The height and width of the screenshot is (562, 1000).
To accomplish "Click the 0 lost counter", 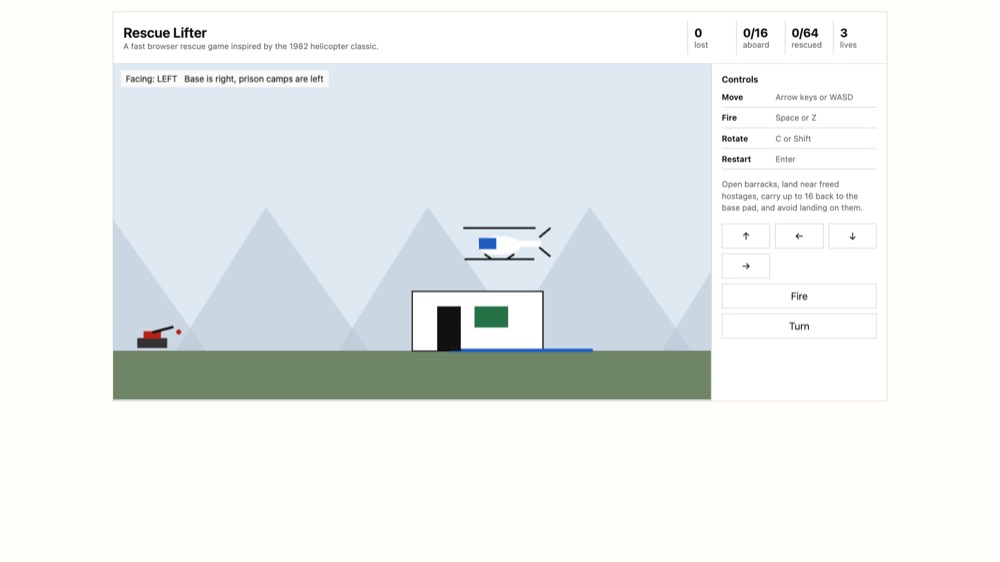I will 701,38.
